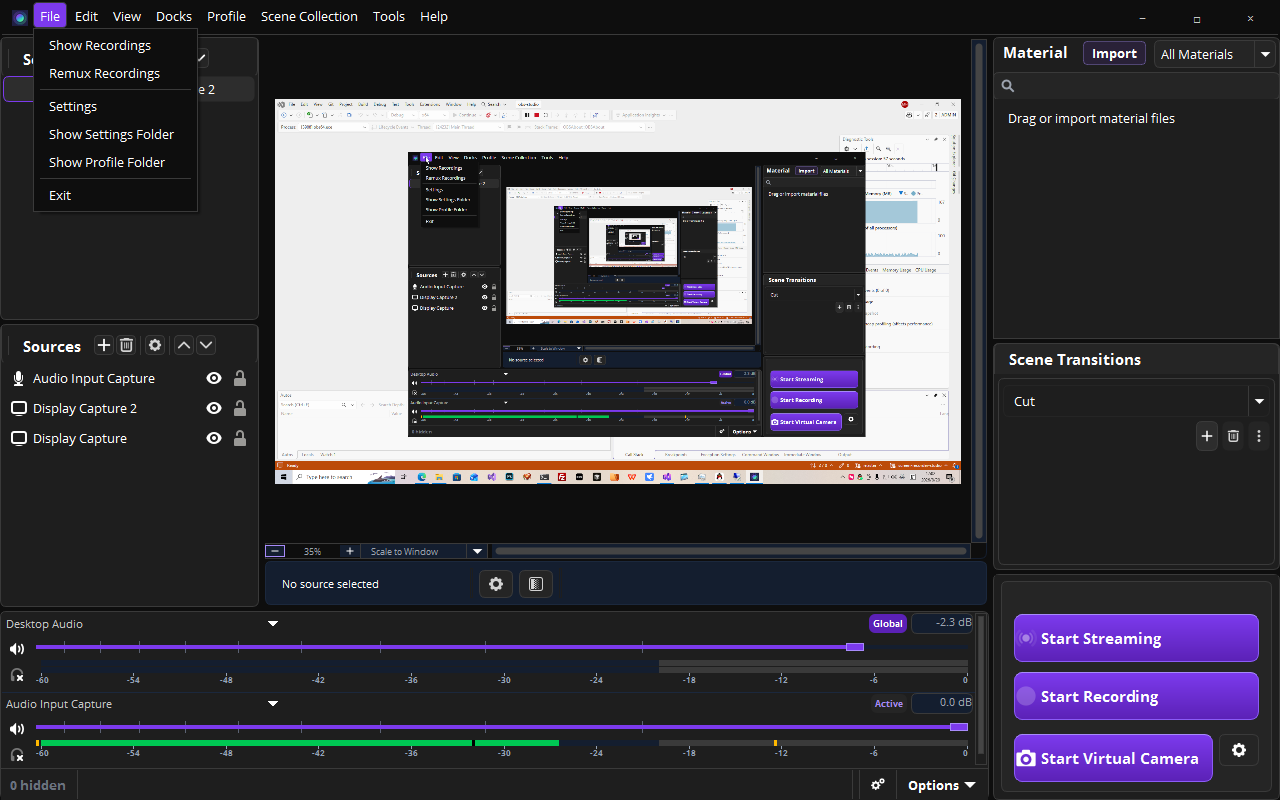Move source up with the Sources up arrow
The image size is (1280, 800).
pyautogui.click(x=184, y=345)
